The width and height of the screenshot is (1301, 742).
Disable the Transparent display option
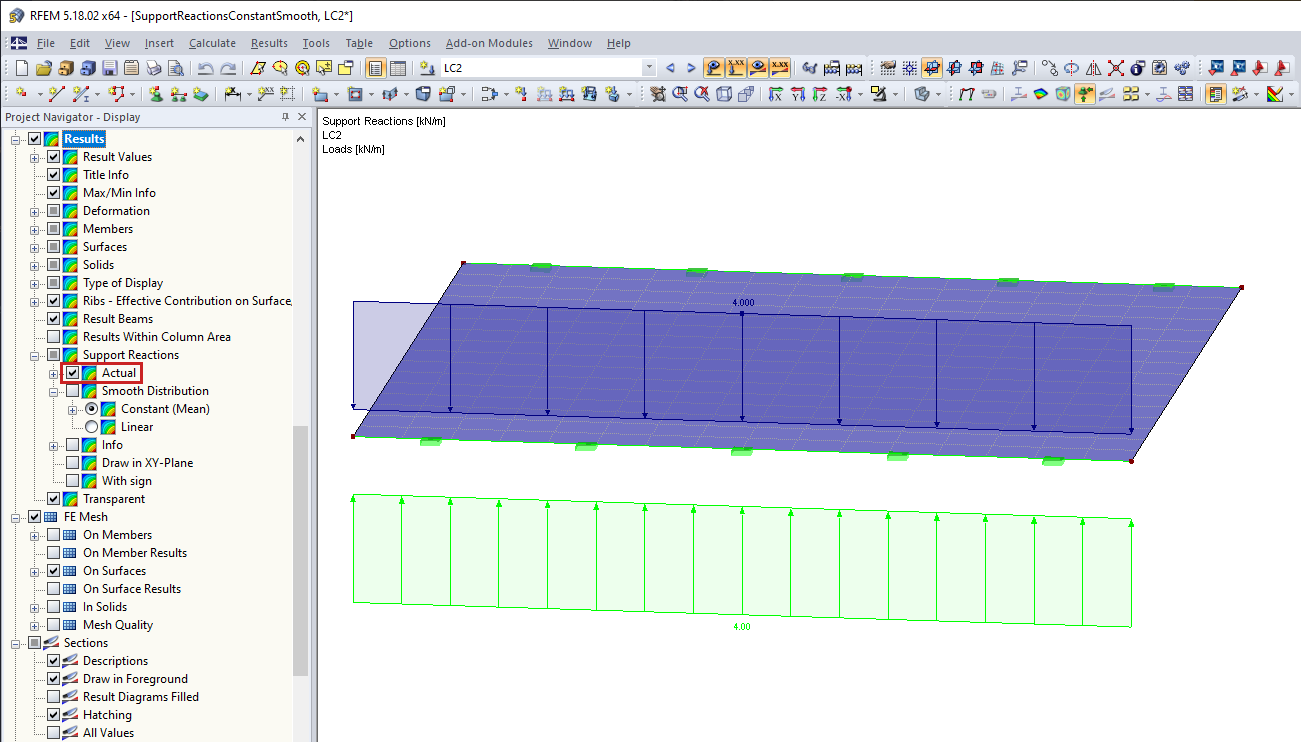click(x=53, y=497)
